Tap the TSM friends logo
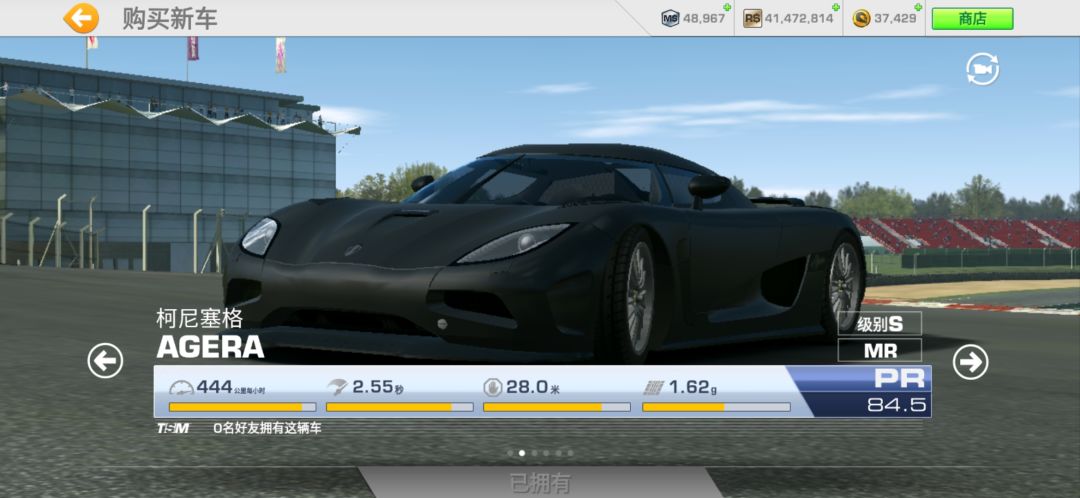 (x=172, y=428)
